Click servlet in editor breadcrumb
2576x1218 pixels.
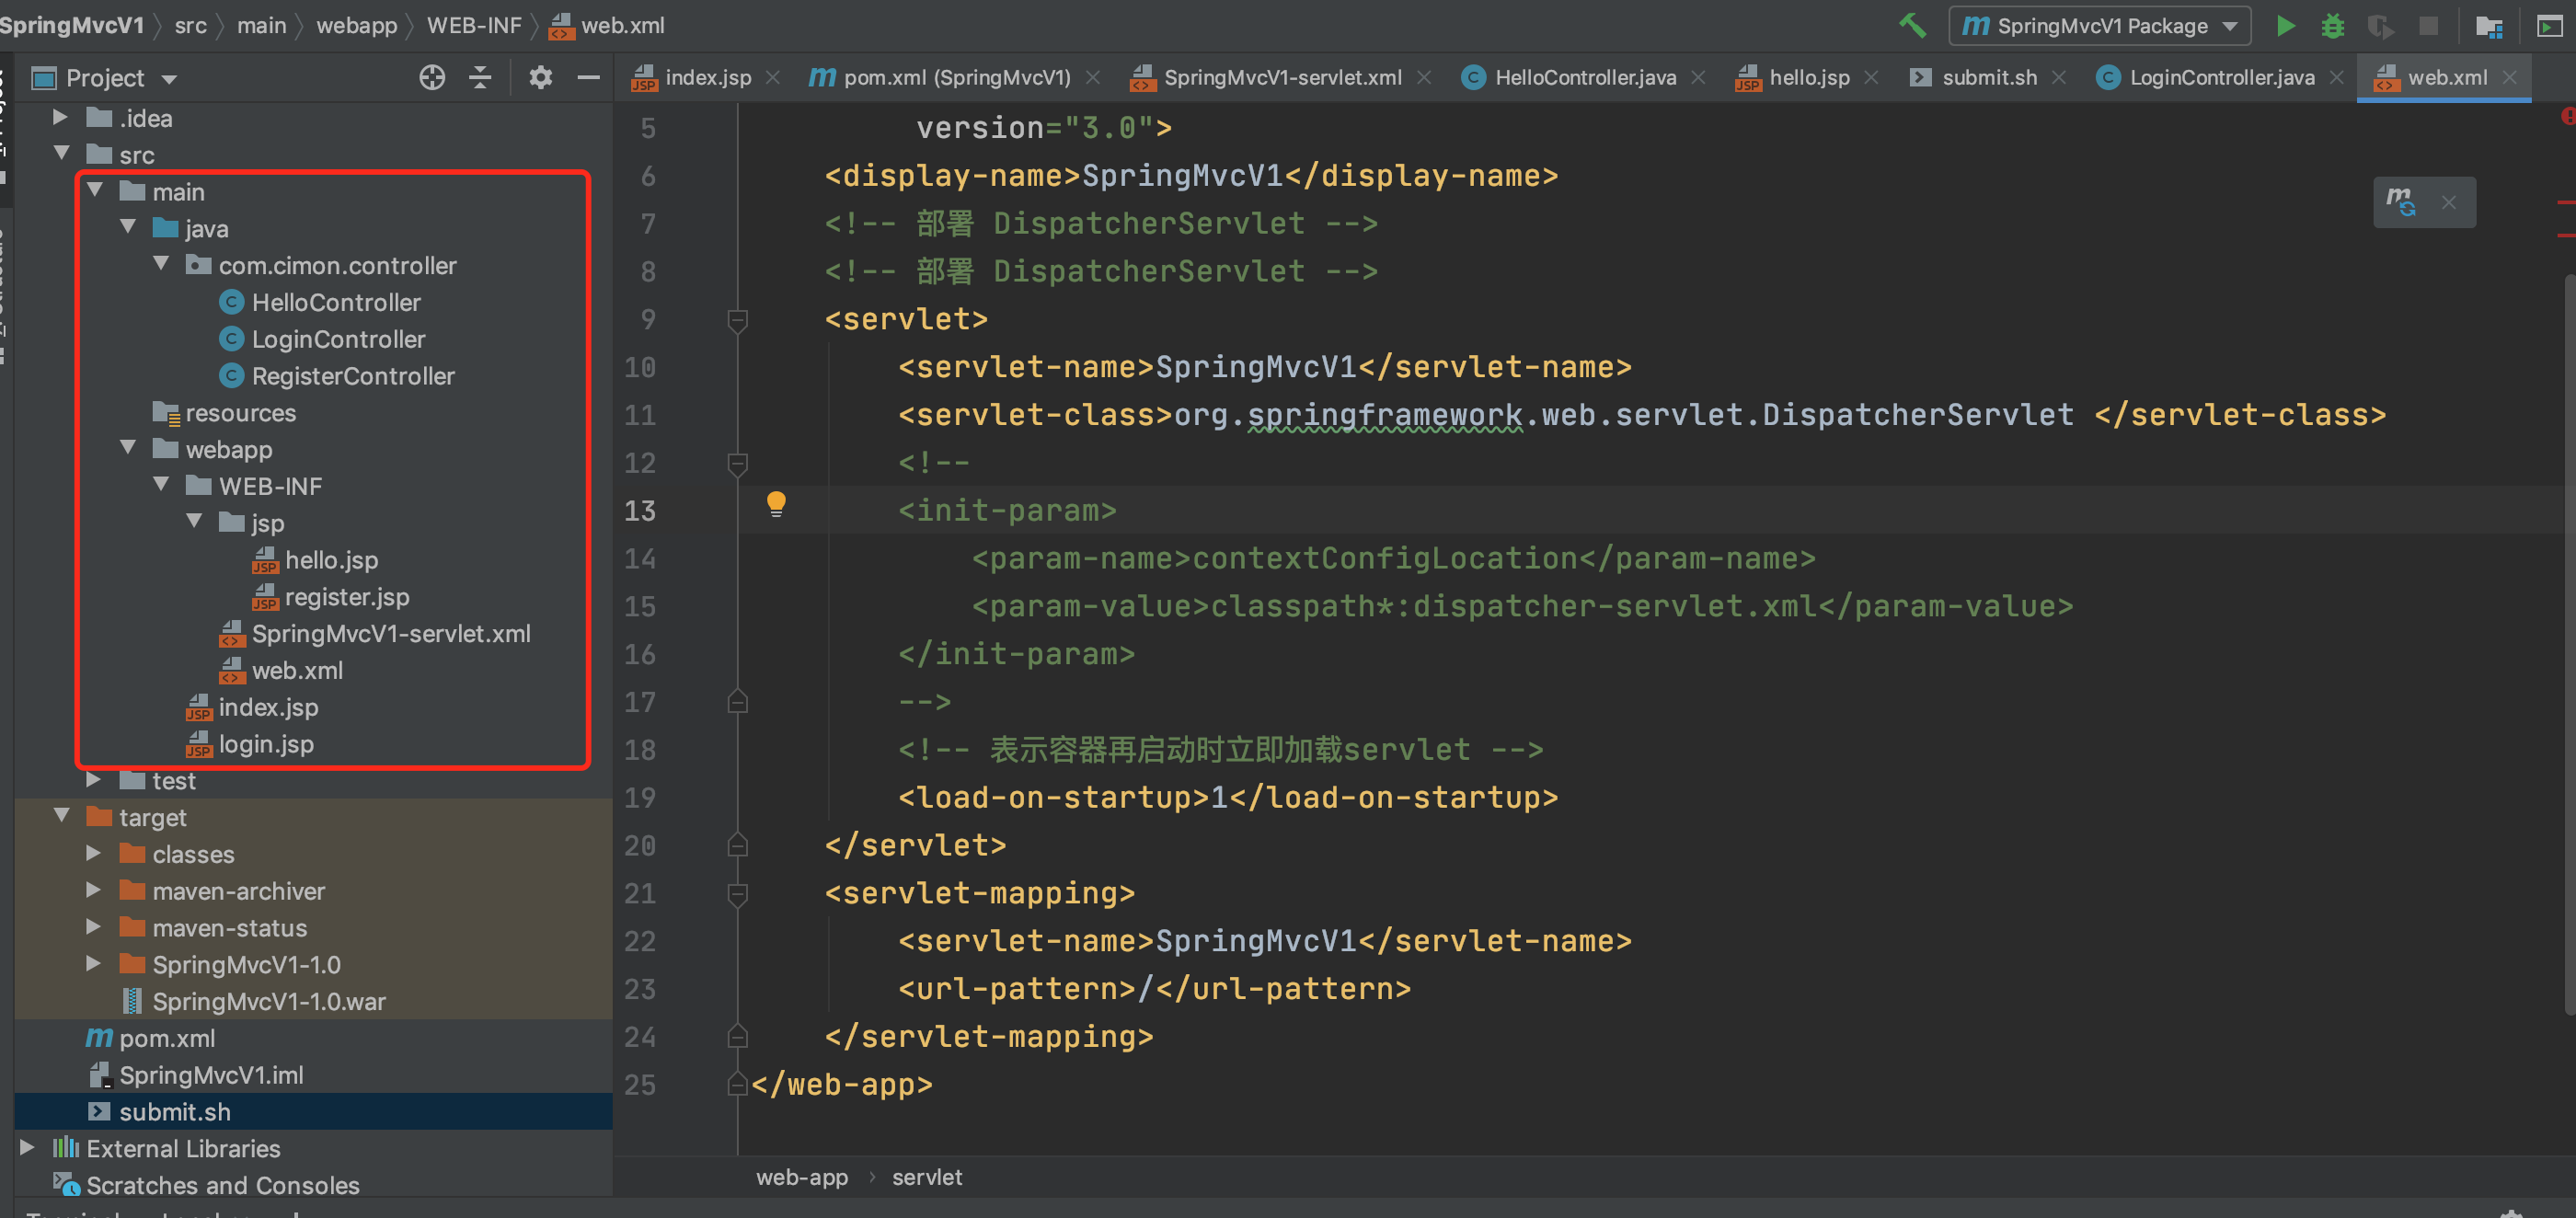coord(926,1177)
